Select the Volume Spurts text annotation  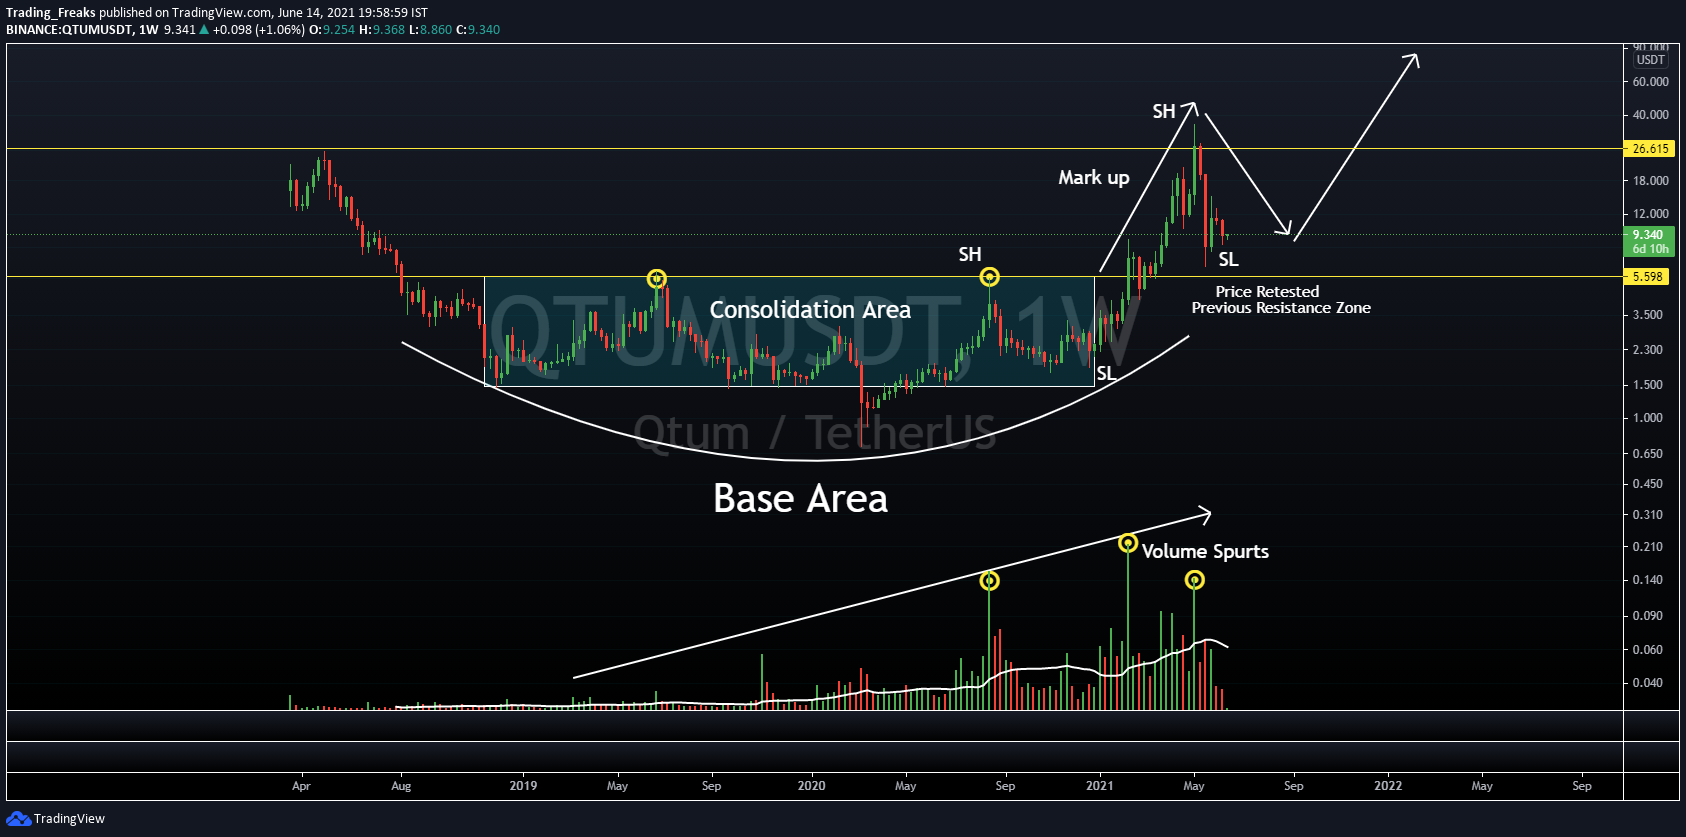(x=1205, y=552)
